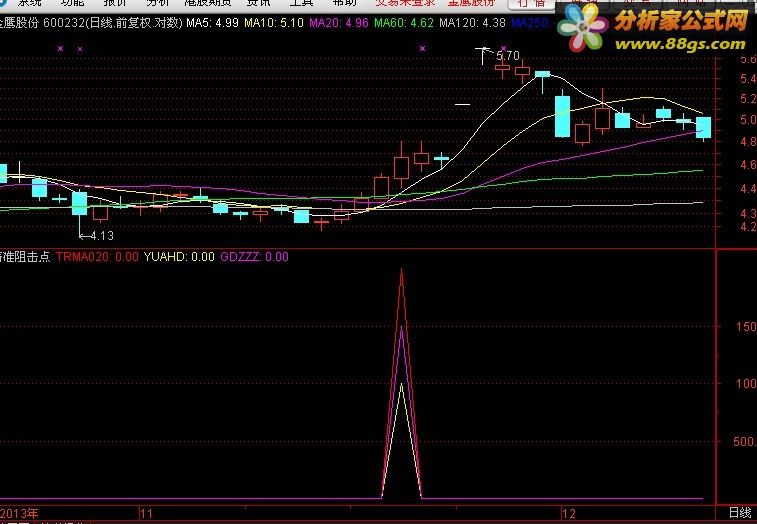This screenshot has height=524, width=757.
Task: Click the GDZZZ: 0.00 indicator label
Action: click(254, 256)
